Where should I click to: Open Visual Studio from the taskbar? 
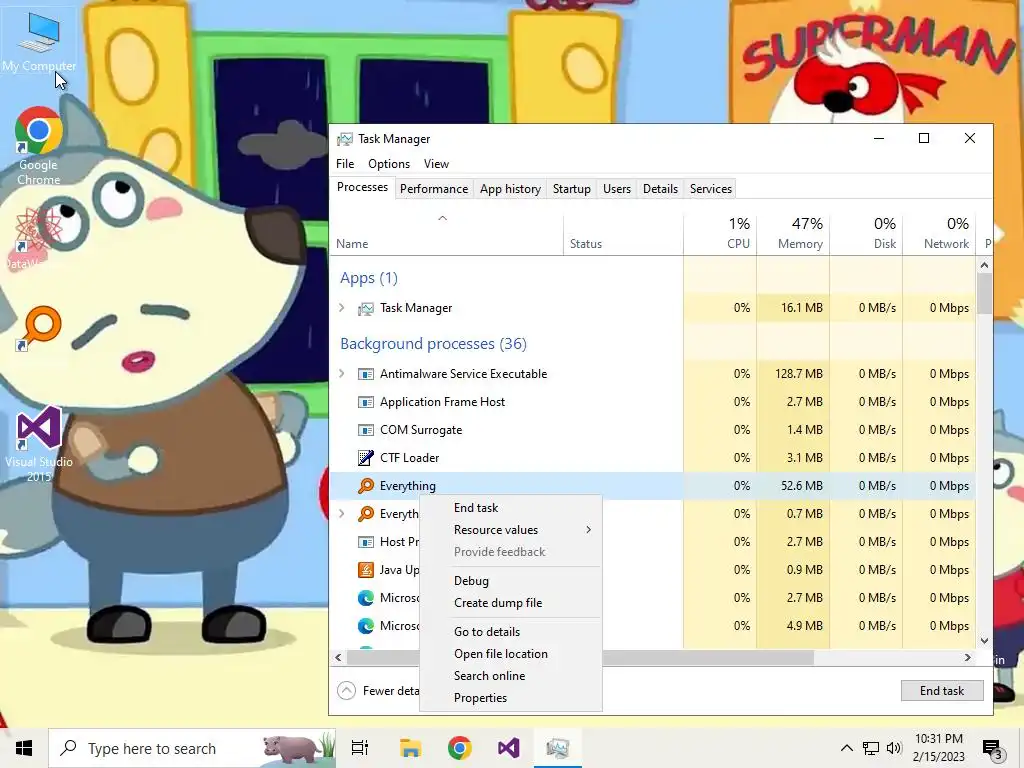[509, 748]
